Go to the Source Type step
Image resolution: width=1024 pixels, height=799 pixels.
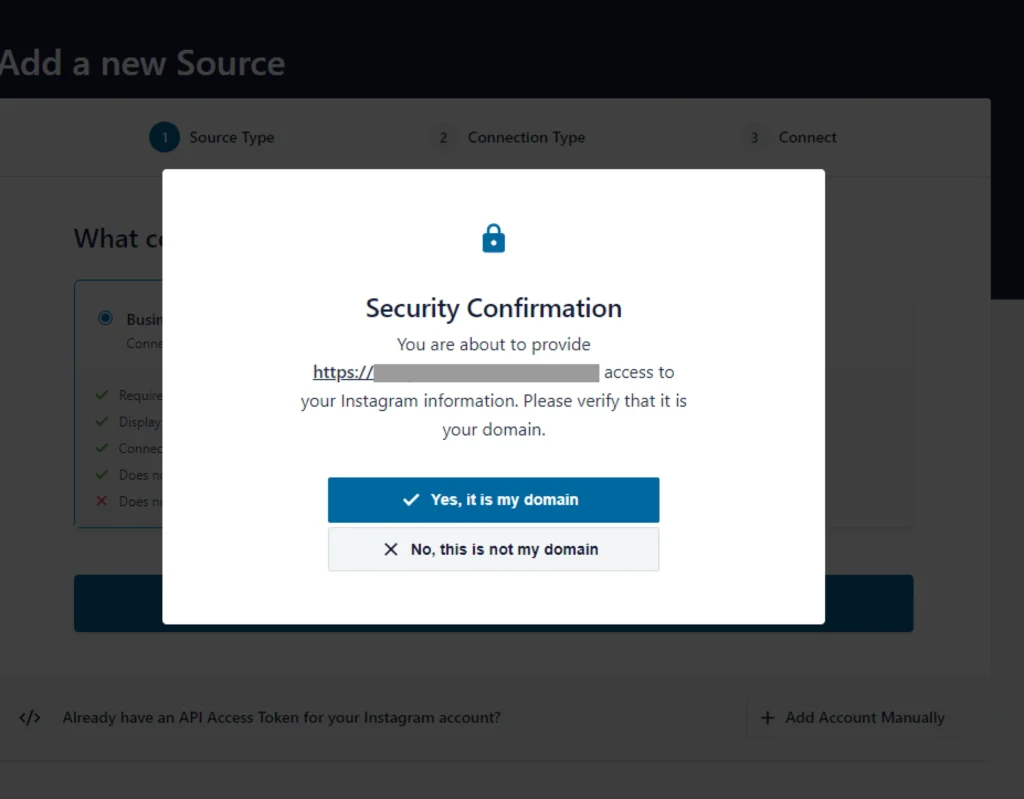[x=232, y=137]
